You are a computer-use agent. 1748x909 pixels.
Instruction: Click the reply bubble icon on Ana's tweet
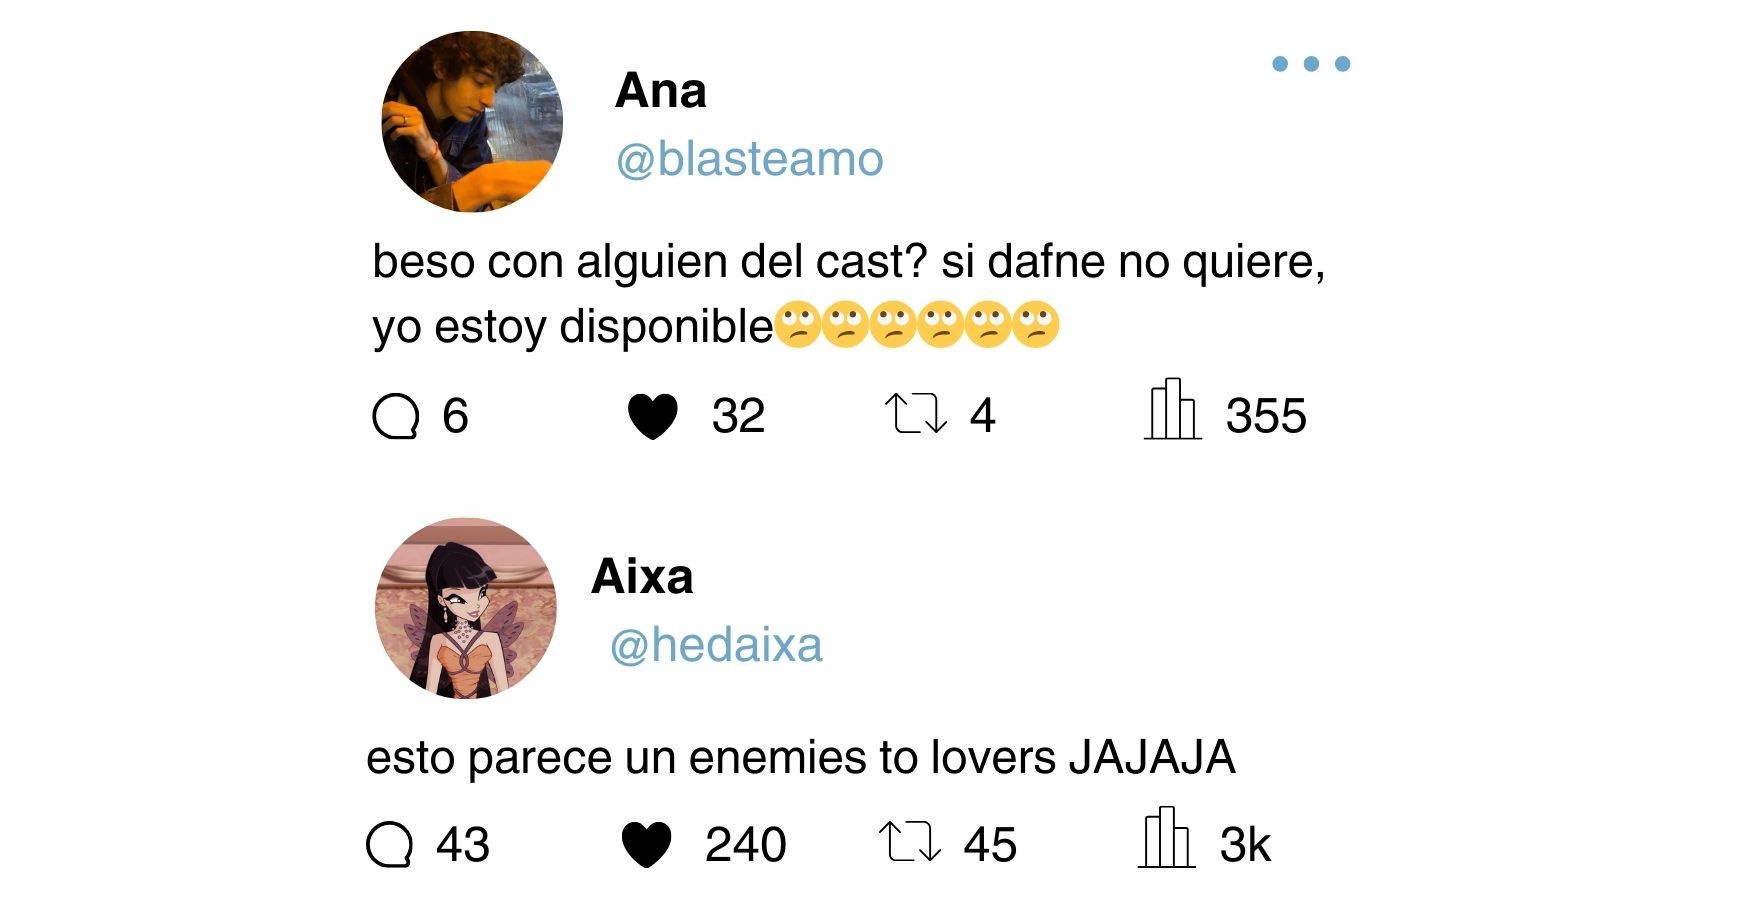click(395, 416)
